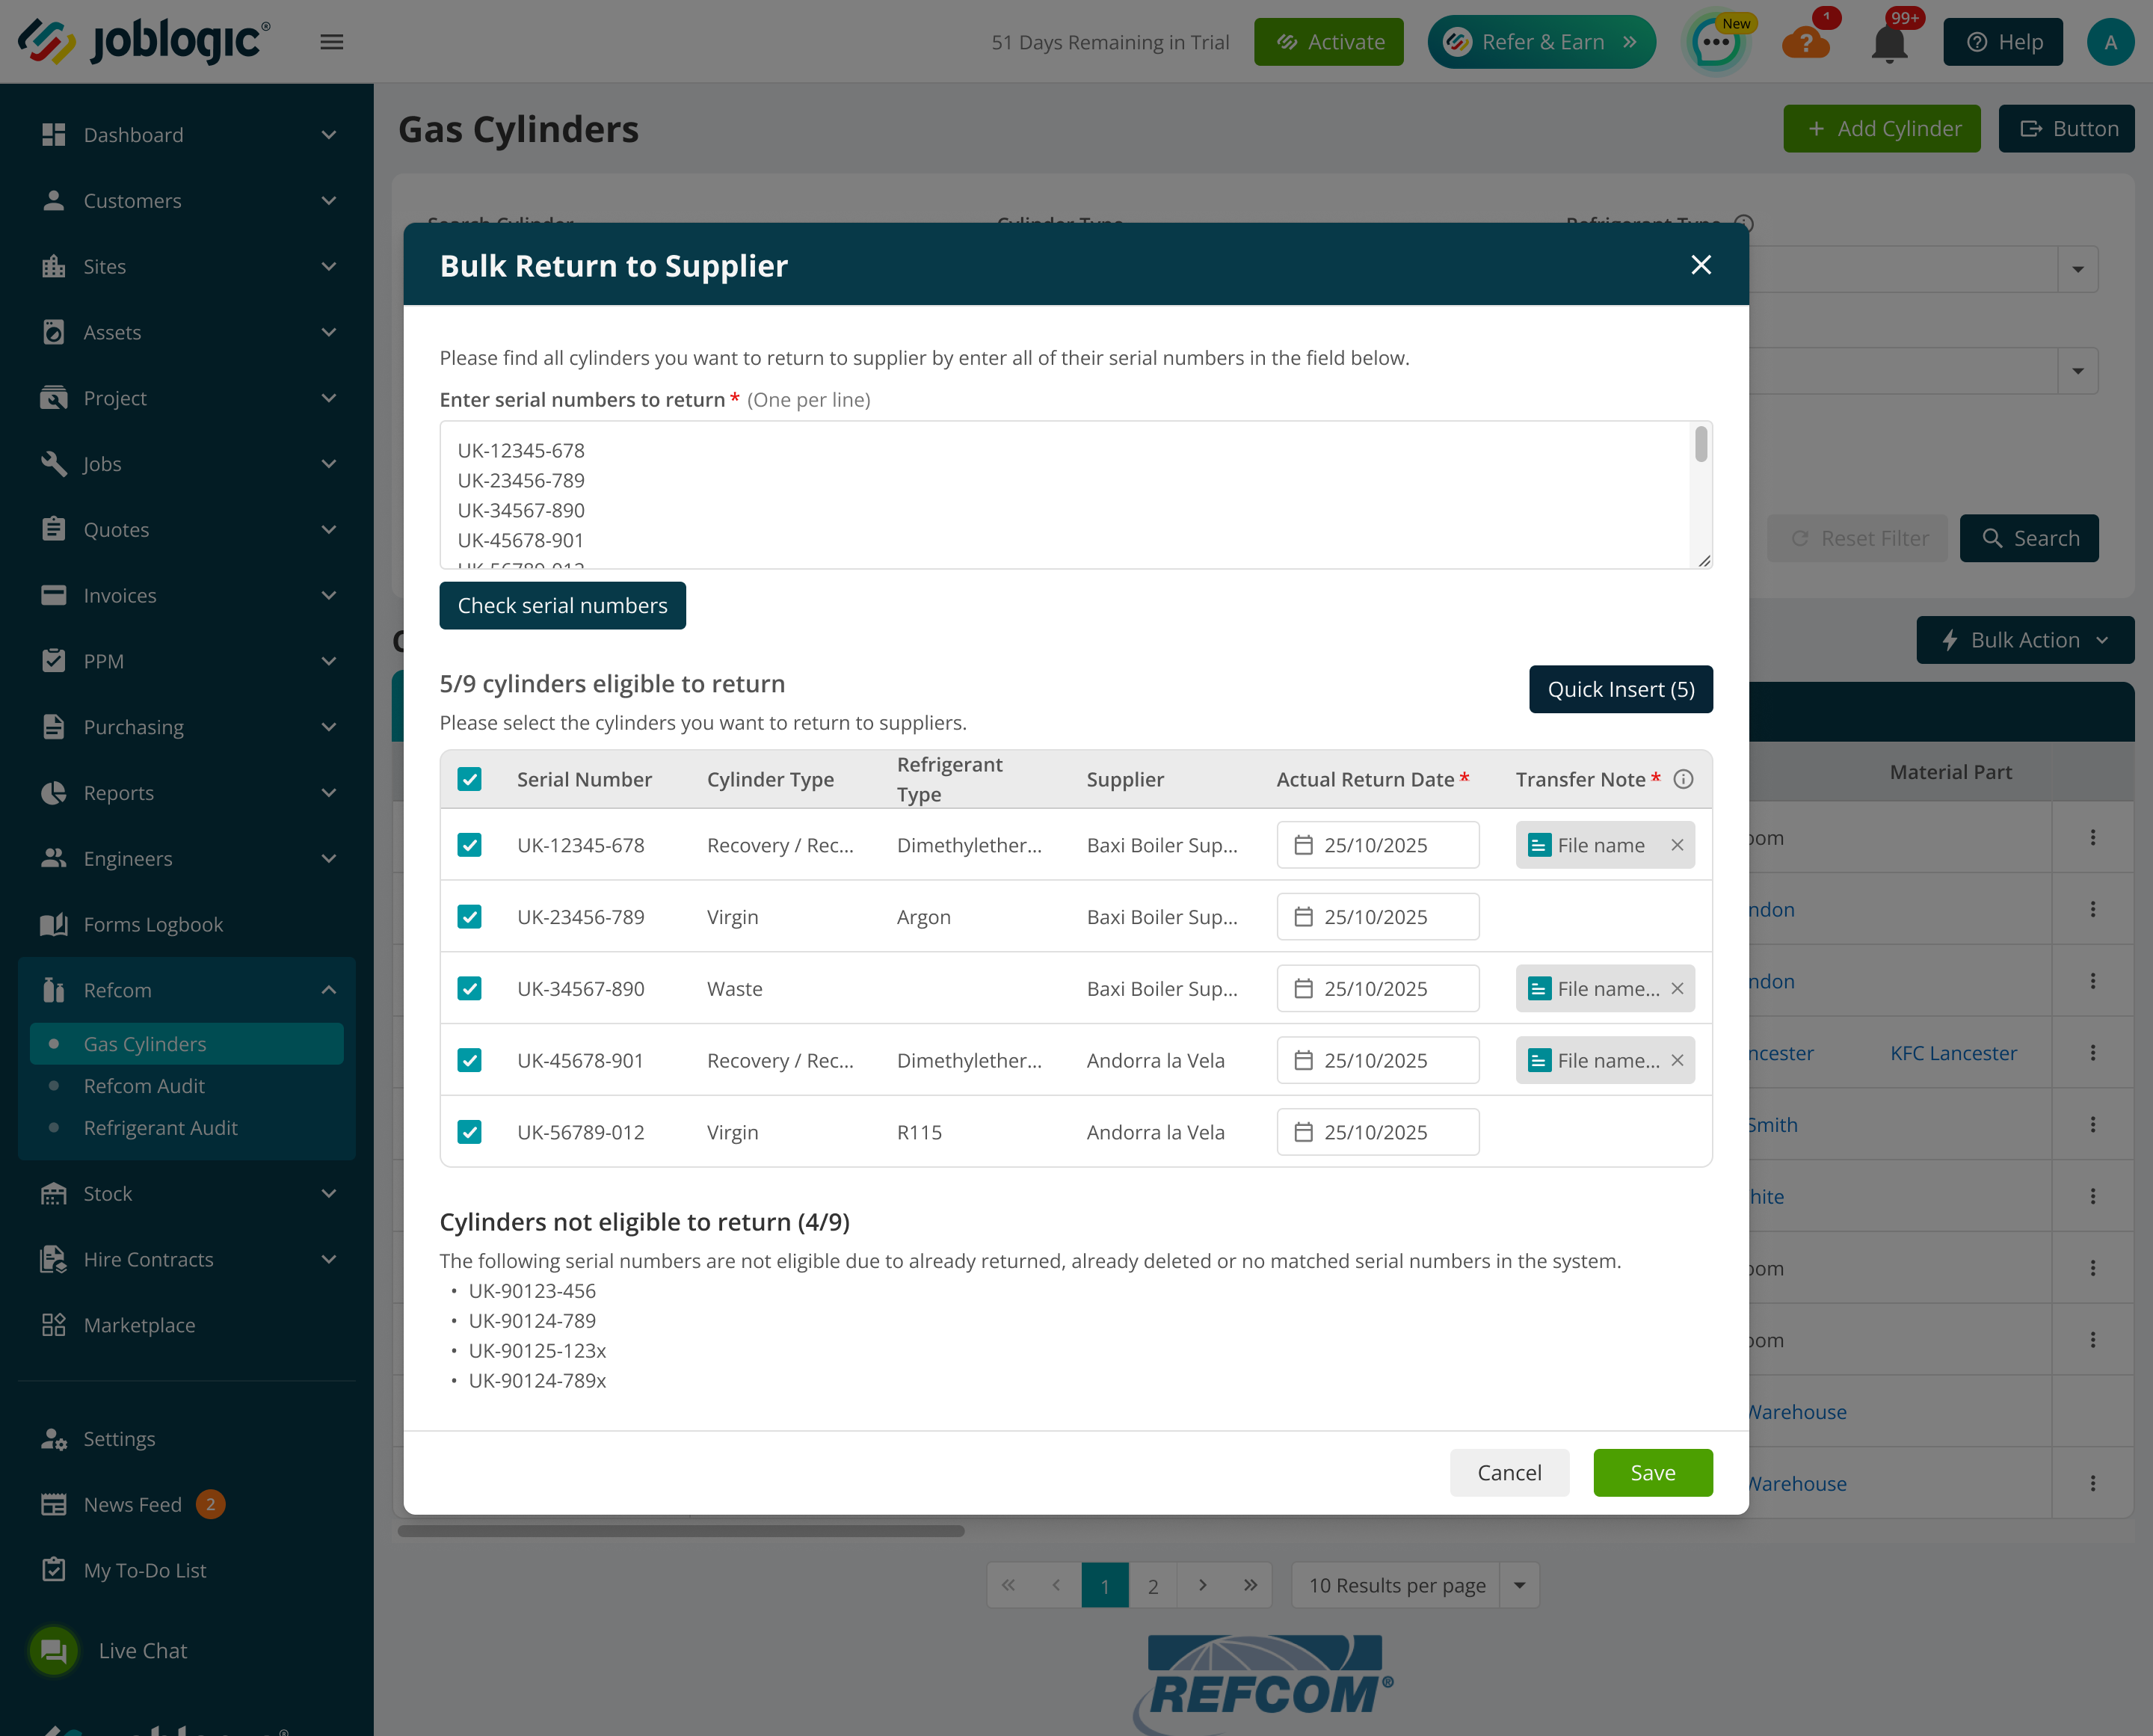Screen dimensions: 2153x1736
Task: Click Quick Insert (5) button
Action: click(x=1620, y=689)
